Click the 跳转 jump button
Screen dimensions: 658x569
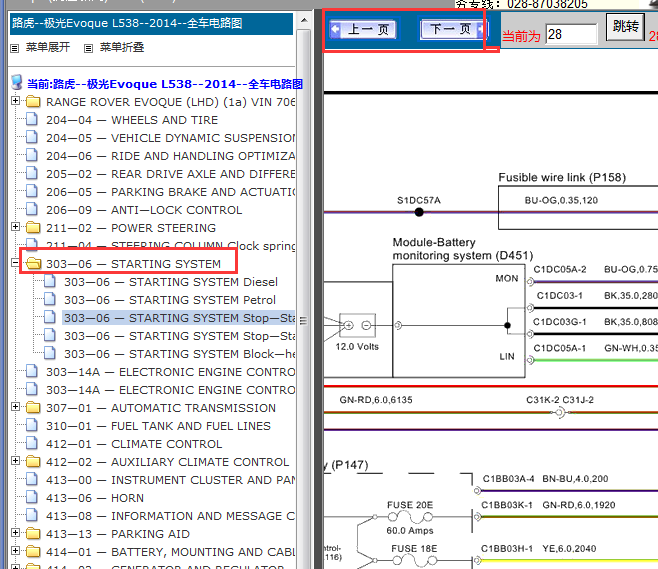625,26
